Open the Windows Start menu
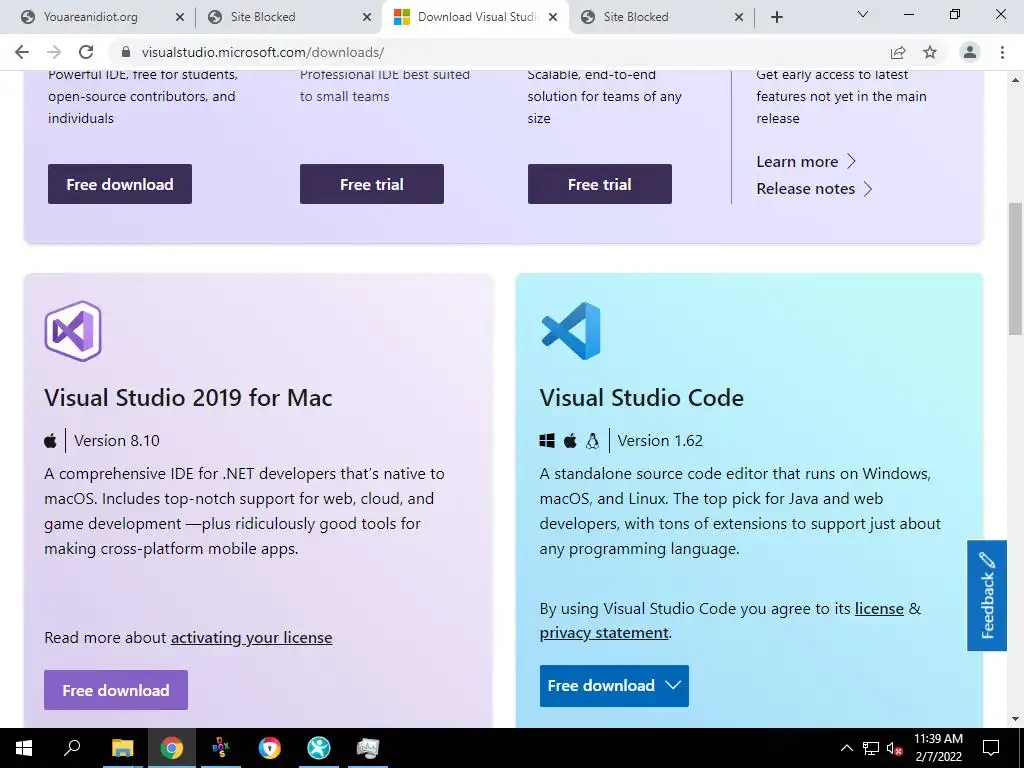1024x768 pixels. [x=24, y=748]
